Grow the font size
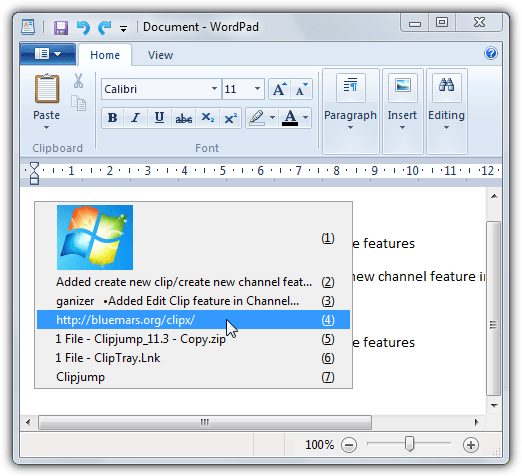 pos(279,89)
